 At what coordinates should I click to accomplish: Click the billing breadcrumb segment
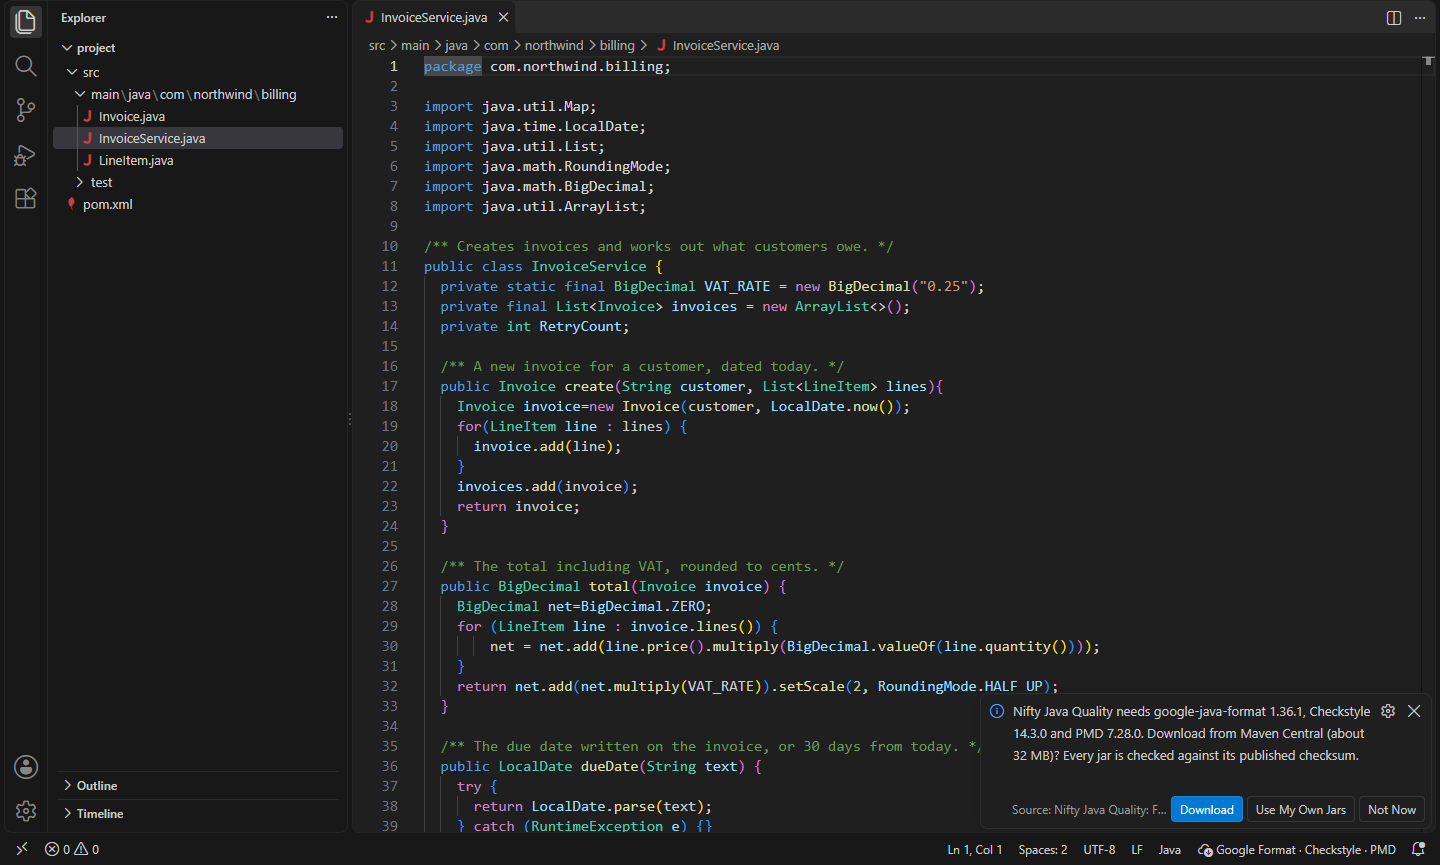pyautogui.click(x=617, y=45)
